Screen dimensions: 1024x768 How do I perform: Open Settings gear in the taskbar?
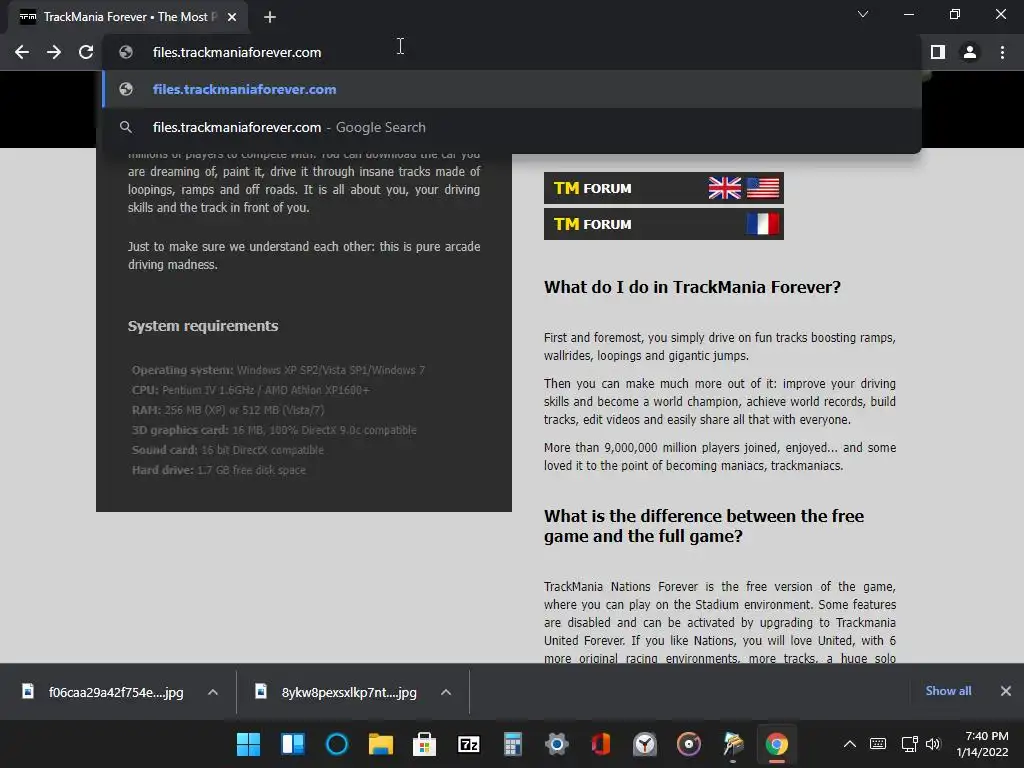pyautogui.click(x=556, y=744)
